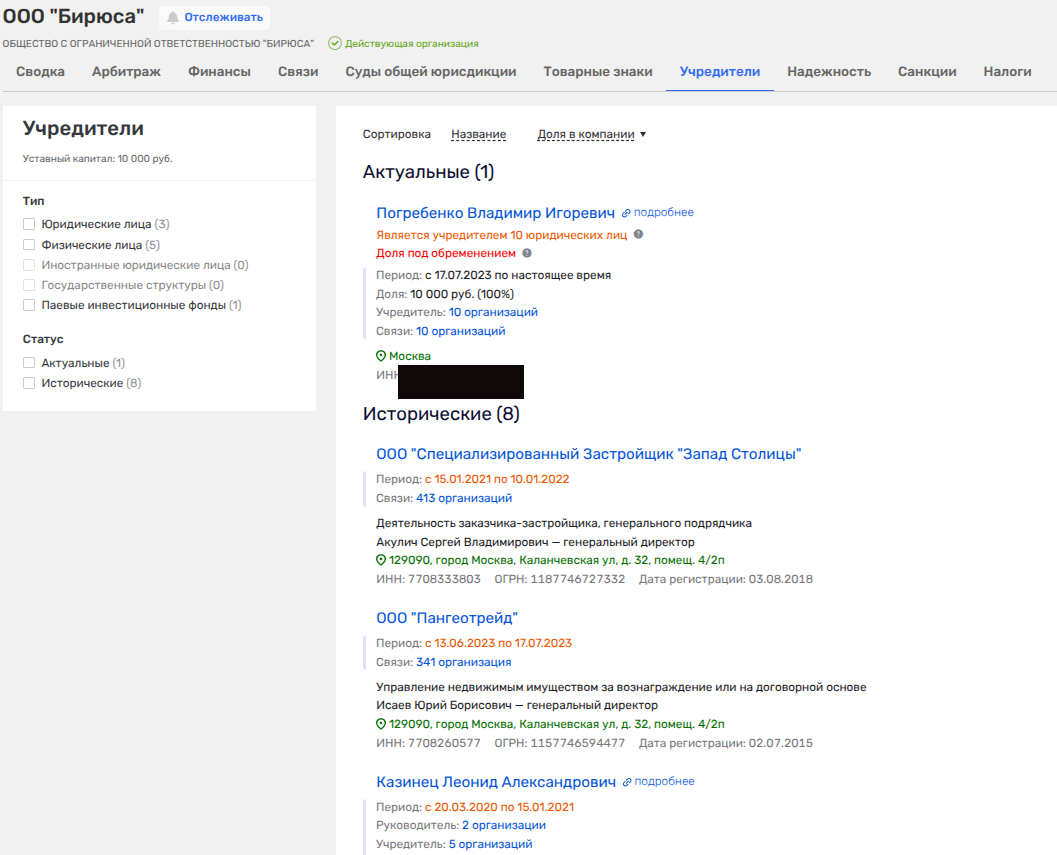Open 'Доля в компании' sort dropdown
This screenshot has height=855, width=1057.
(592, 134)
